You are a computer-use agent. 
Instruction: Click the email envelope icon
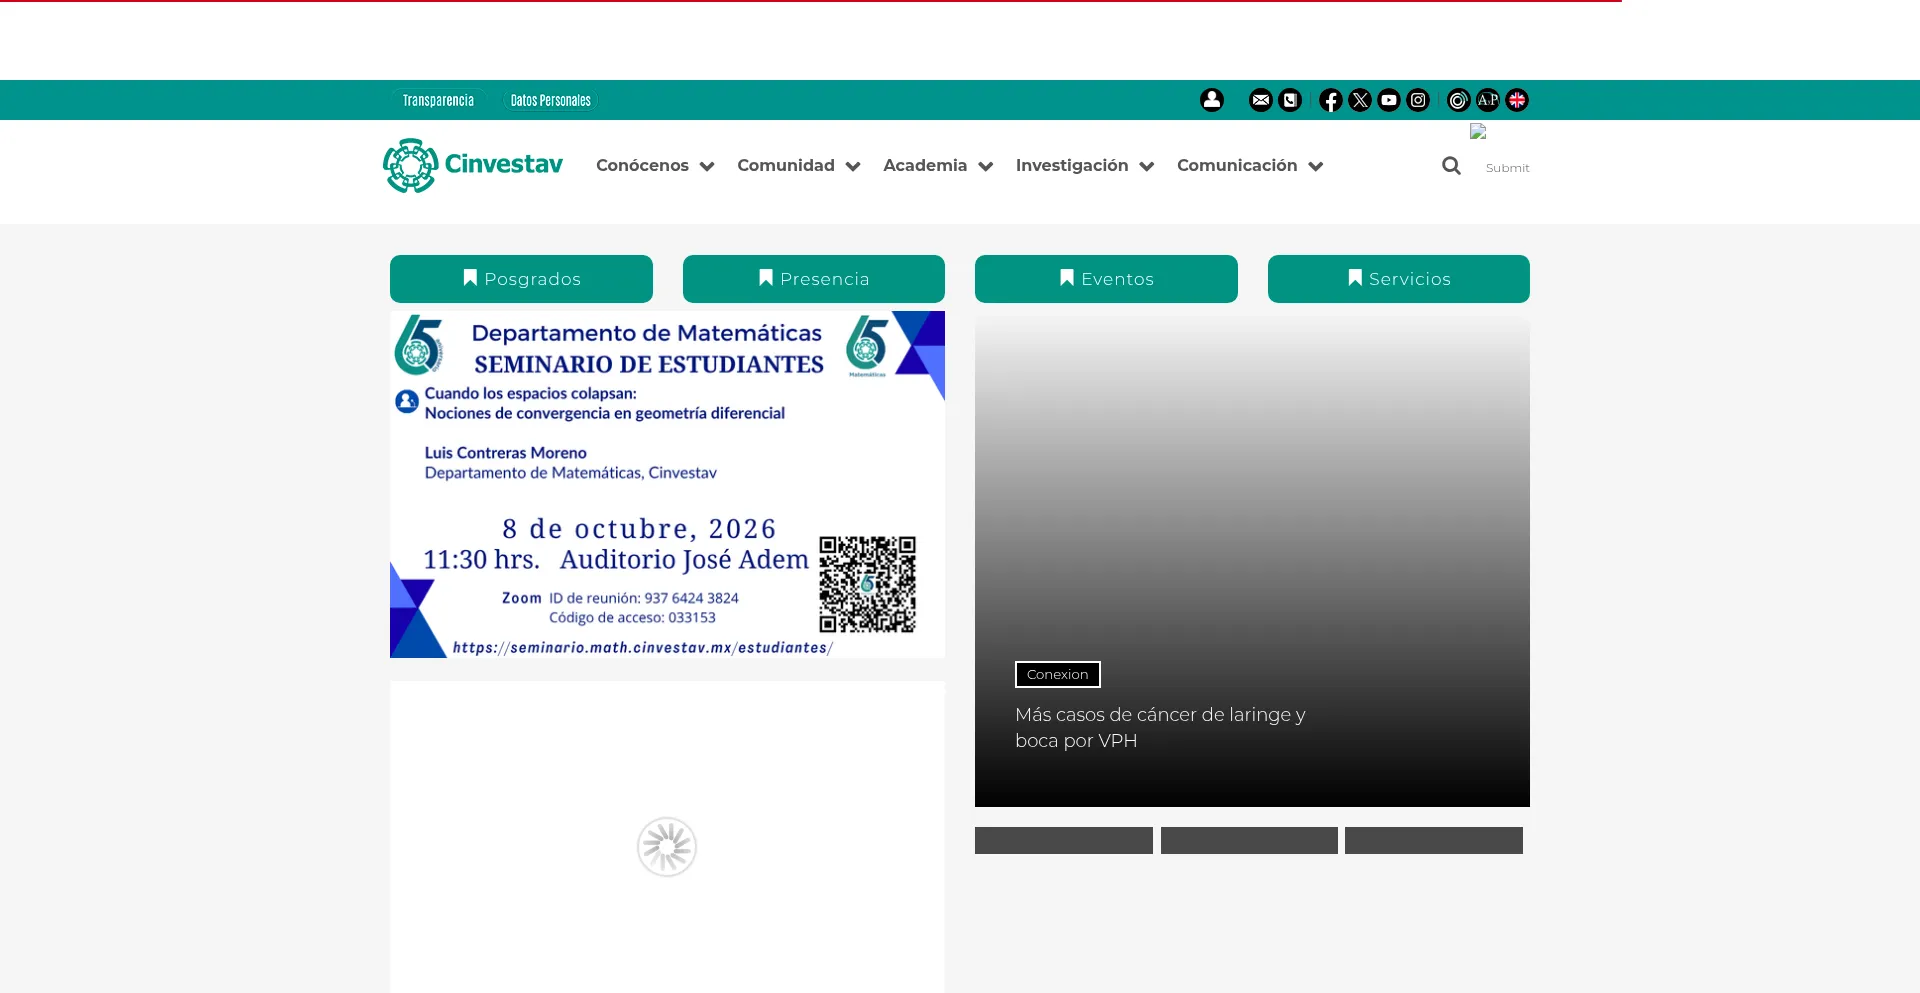1260,100
